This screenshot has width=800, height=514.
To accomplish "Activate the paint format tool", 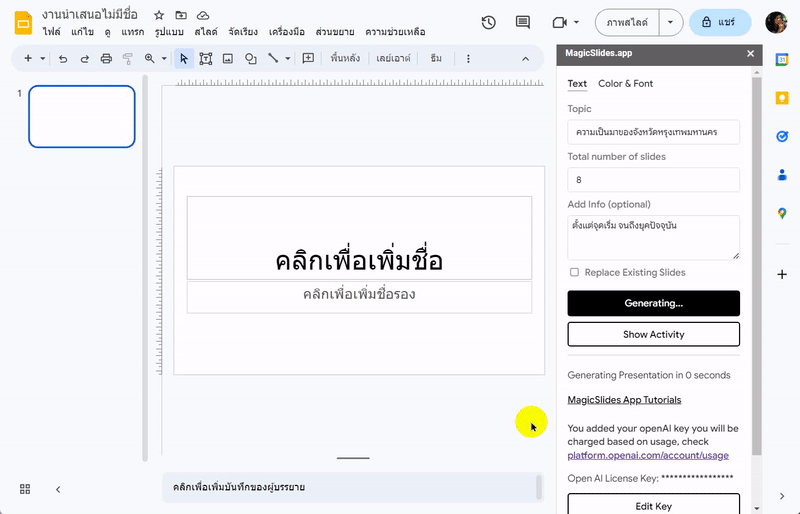I will 128,59.
